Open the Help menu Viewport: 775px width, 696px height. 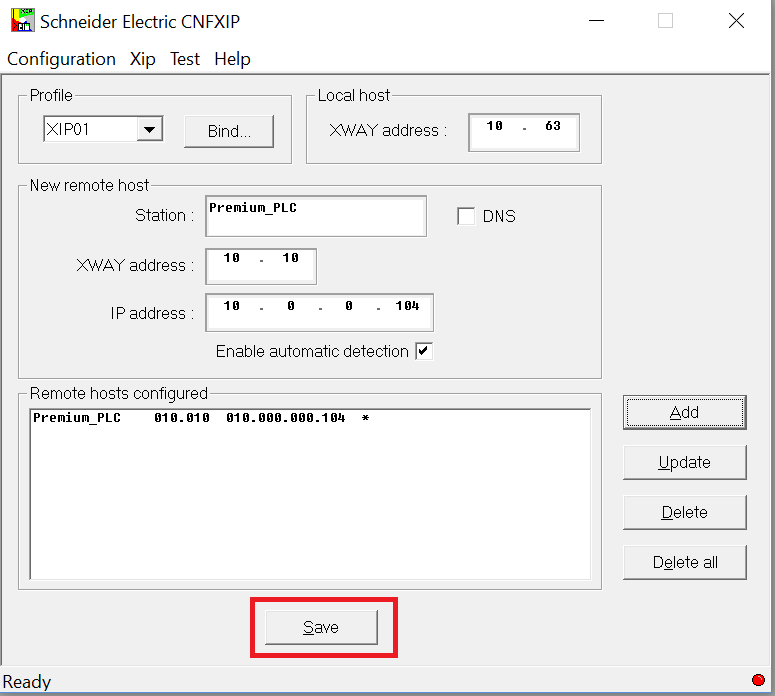[x=232, y=59]
